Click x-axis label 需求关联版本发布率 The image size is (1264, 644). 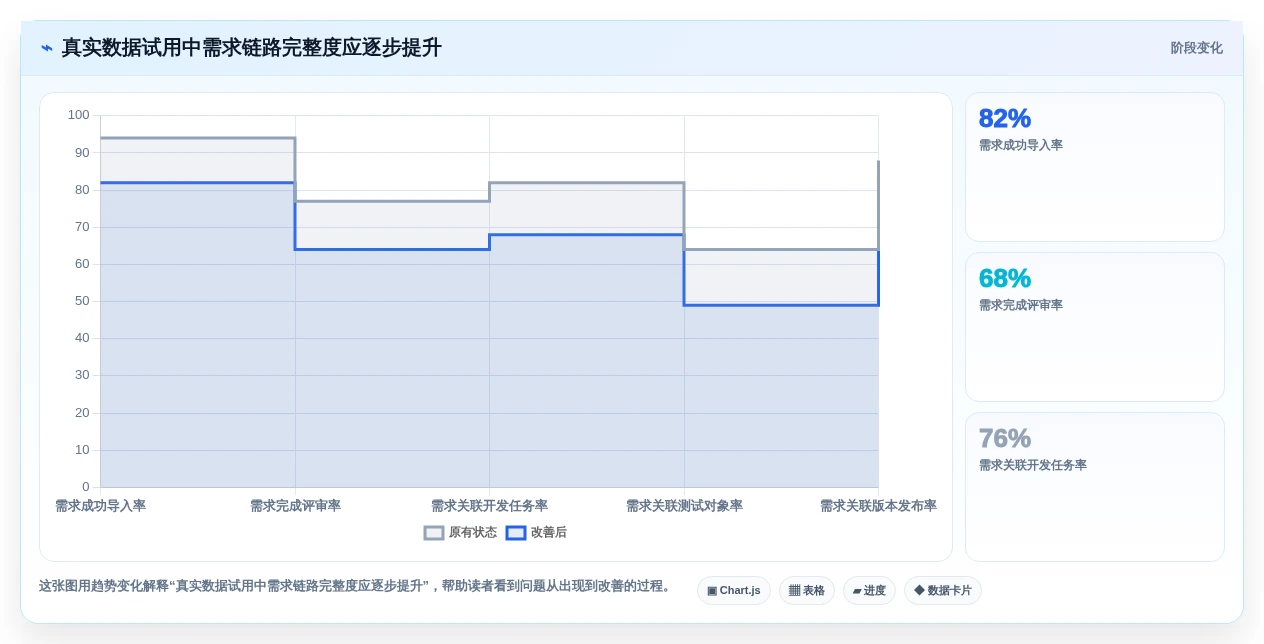coord(878,506)
